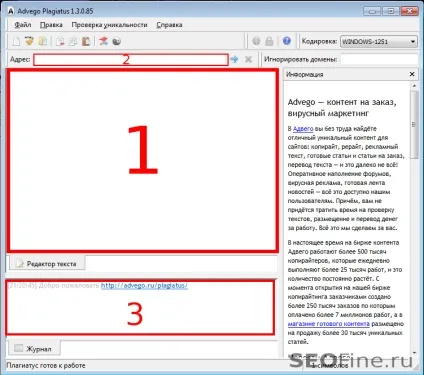The image size is (424, 375).
Task: Create a new document with the blank page icon
Action: [16, 41]
